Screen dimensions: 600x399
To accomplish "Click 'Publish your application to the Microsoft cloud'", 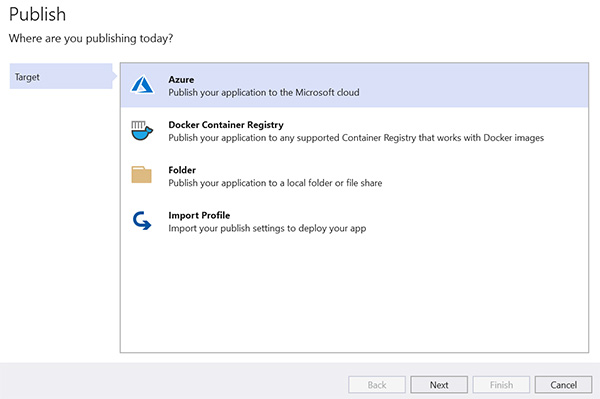I will pos(264,93).
